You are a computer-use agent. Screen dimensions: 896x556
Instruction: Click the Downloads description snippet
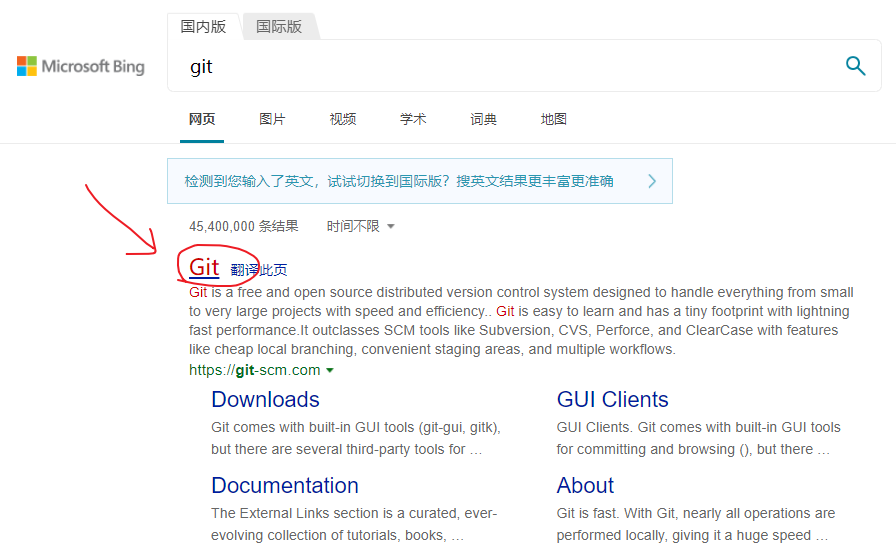[356, 438]
